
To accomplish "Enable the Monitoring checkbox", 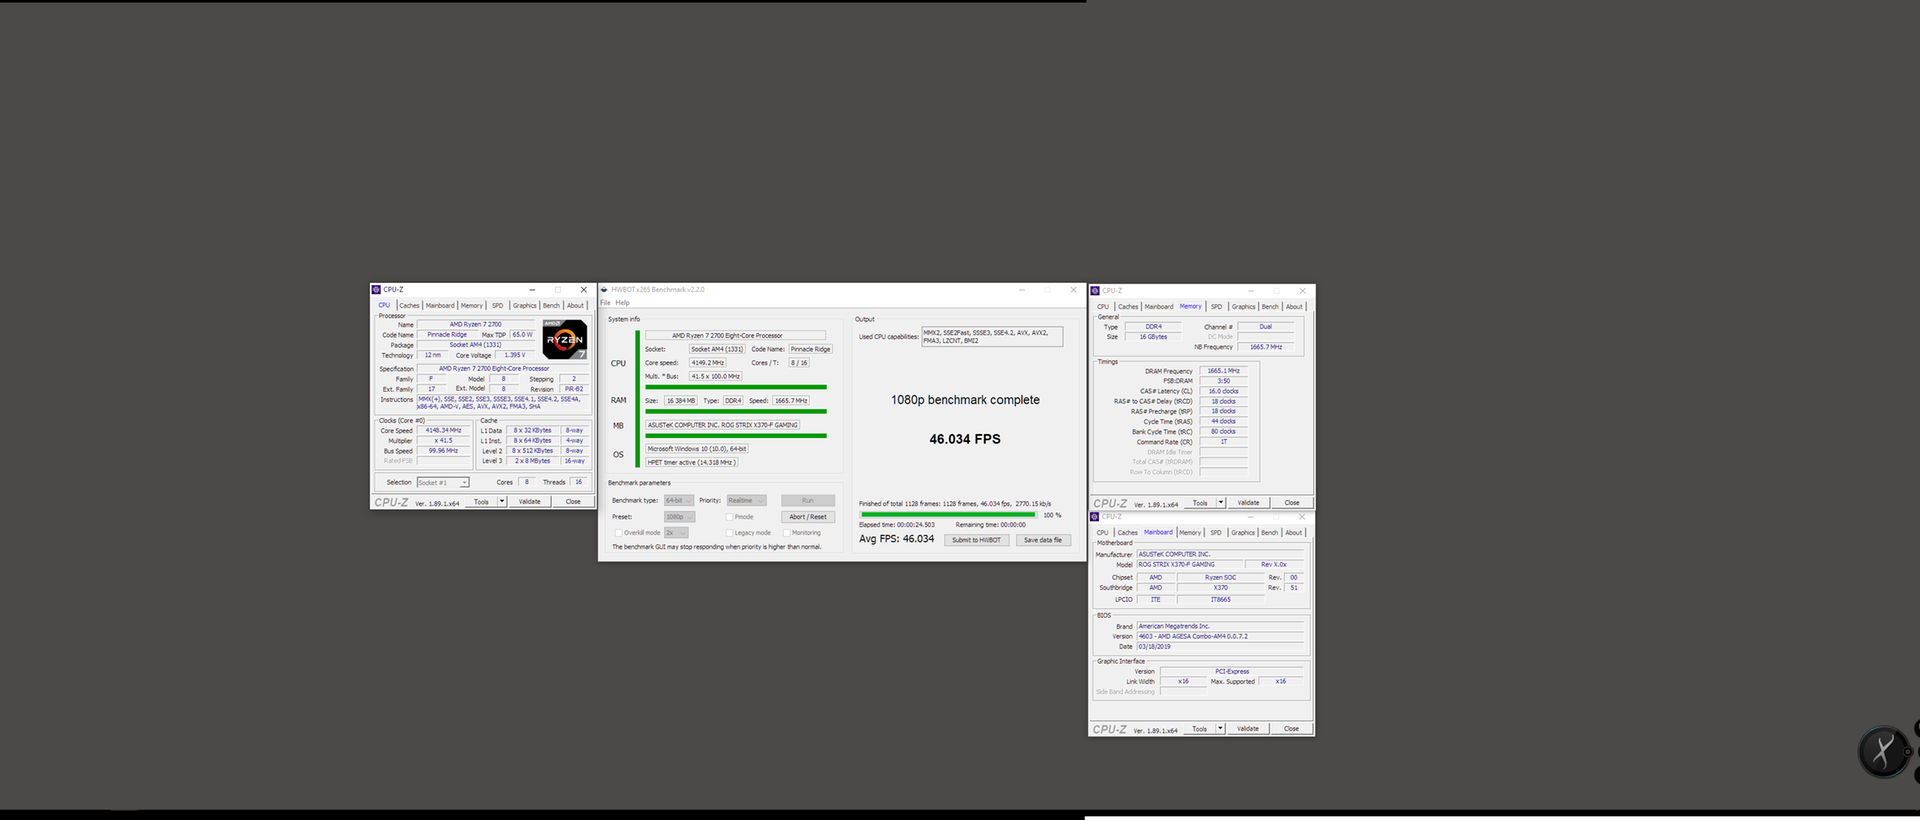I will click(787, 533).
